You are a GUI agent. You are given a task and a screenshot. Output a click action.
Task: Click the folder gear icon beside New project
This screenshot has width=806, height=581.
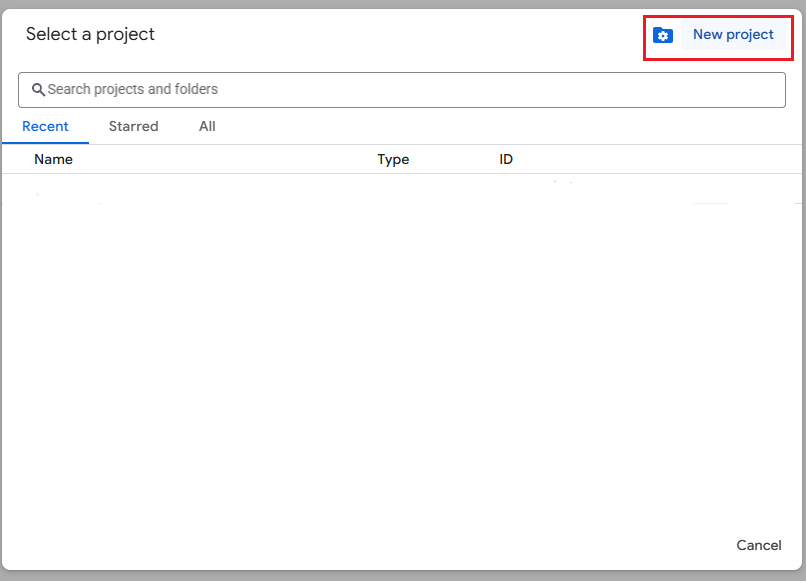(662, 35)
